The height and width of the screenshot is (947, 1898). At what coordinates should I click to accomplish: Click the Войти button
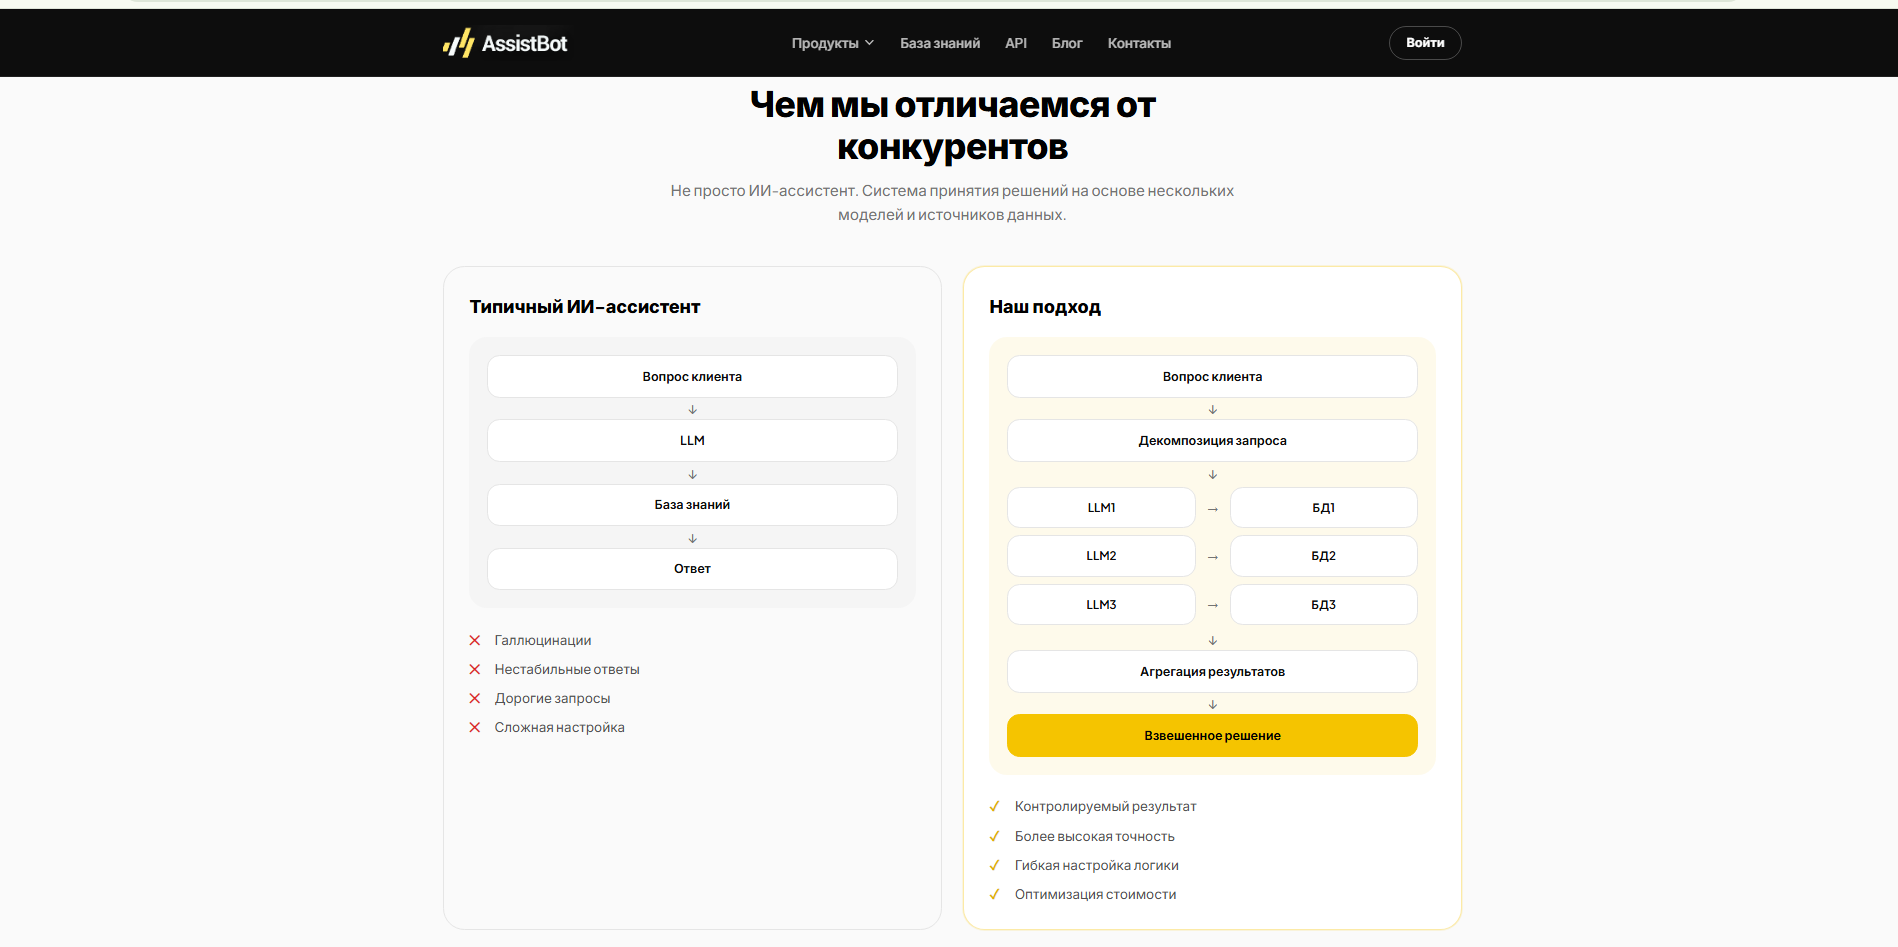[x=1425, y=43]
